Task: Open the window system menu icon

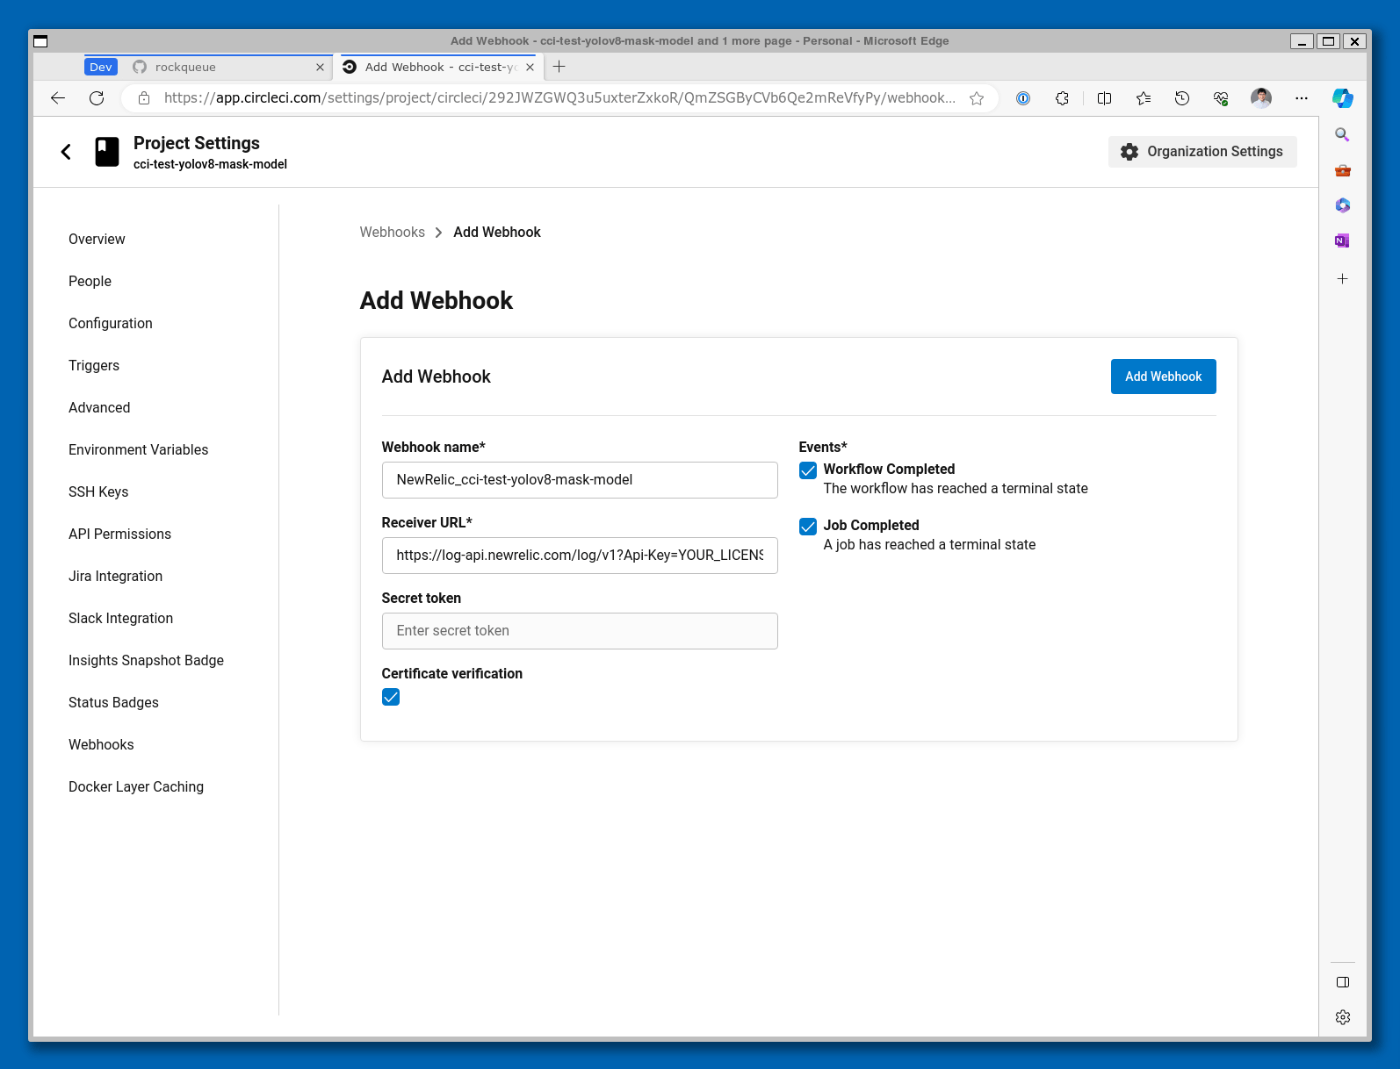Action: click(41, 41)
